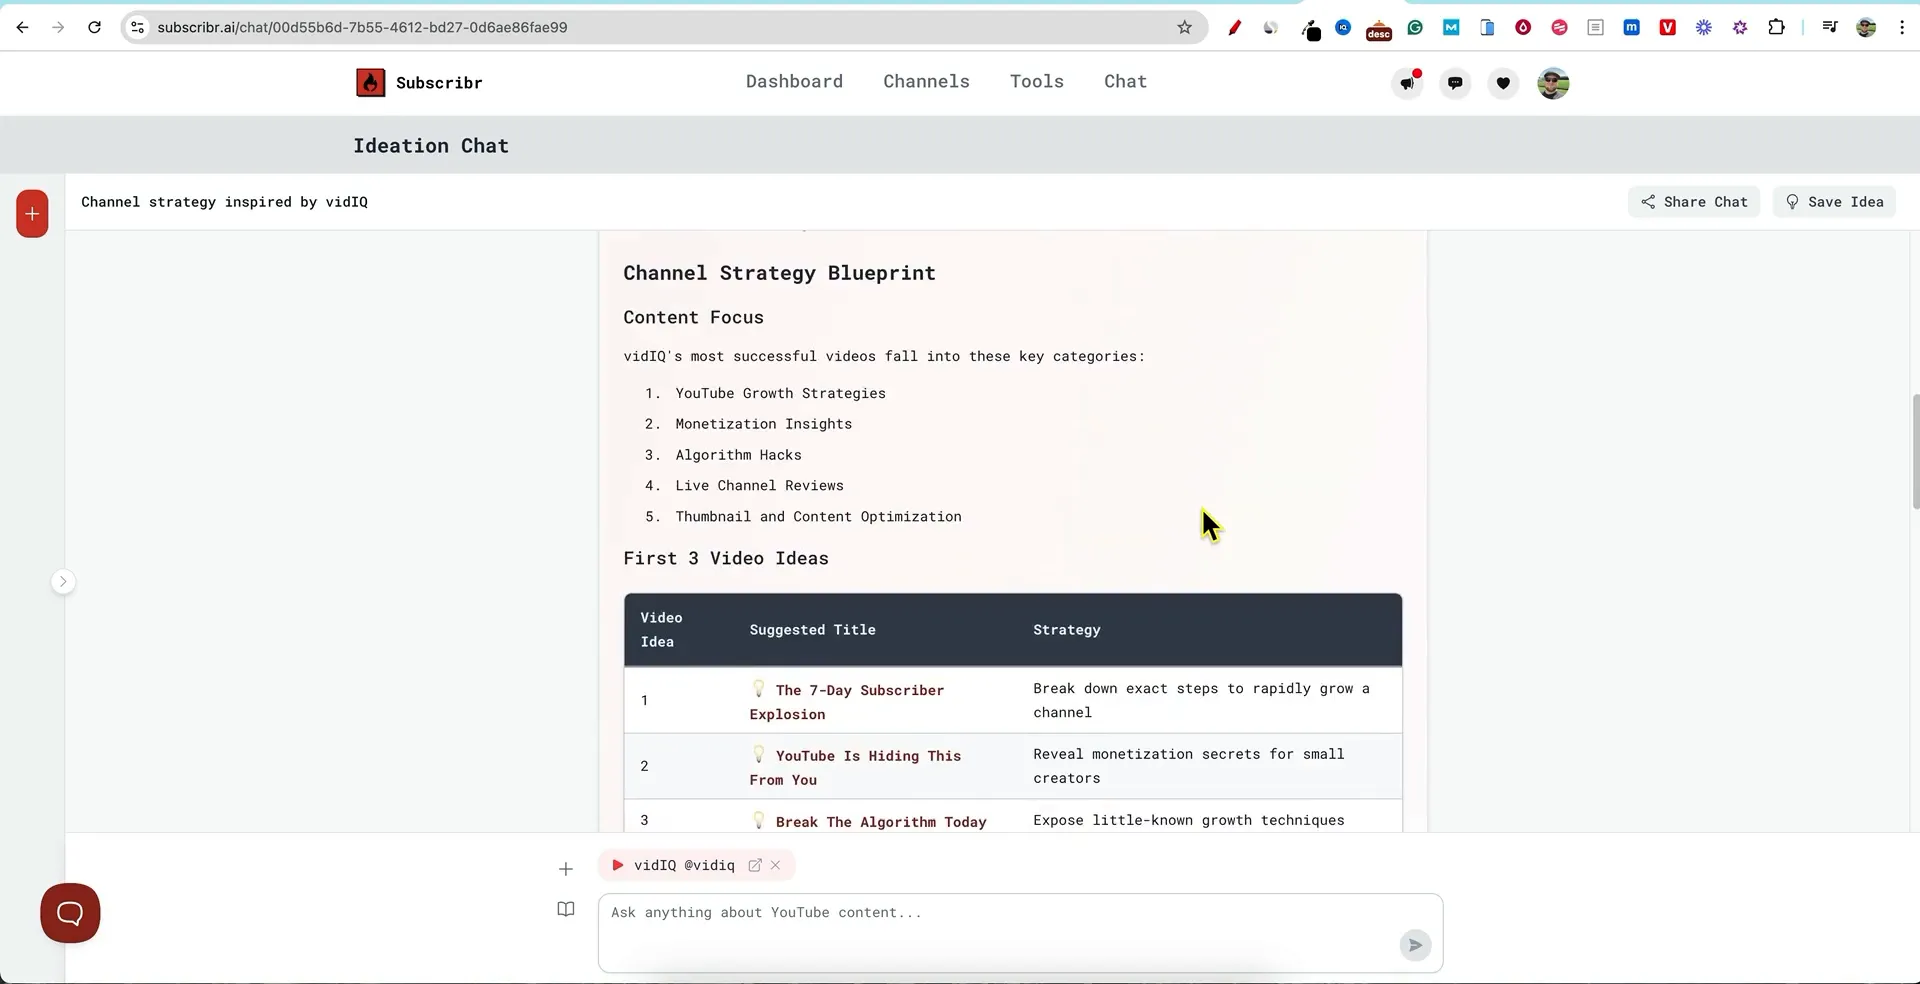Screen dimensions: 1920x984
Task: Click 'Strategy' column header
Action: pyautogui.click(x=1066, y=630)
